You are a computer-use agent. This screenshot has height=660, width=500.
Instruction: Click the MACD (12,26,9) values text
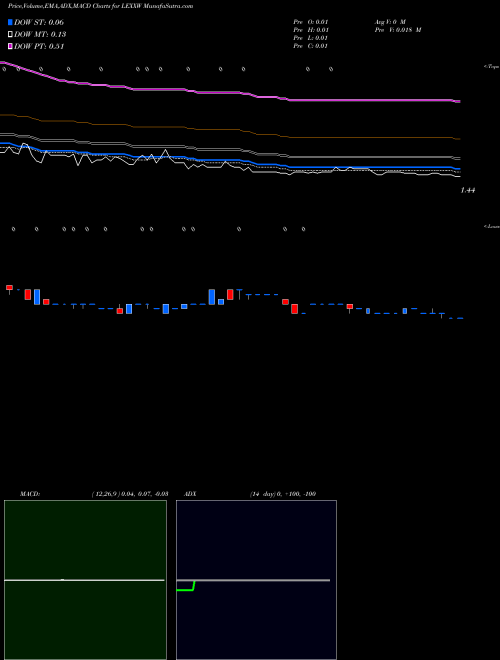(x=130, y=494)
